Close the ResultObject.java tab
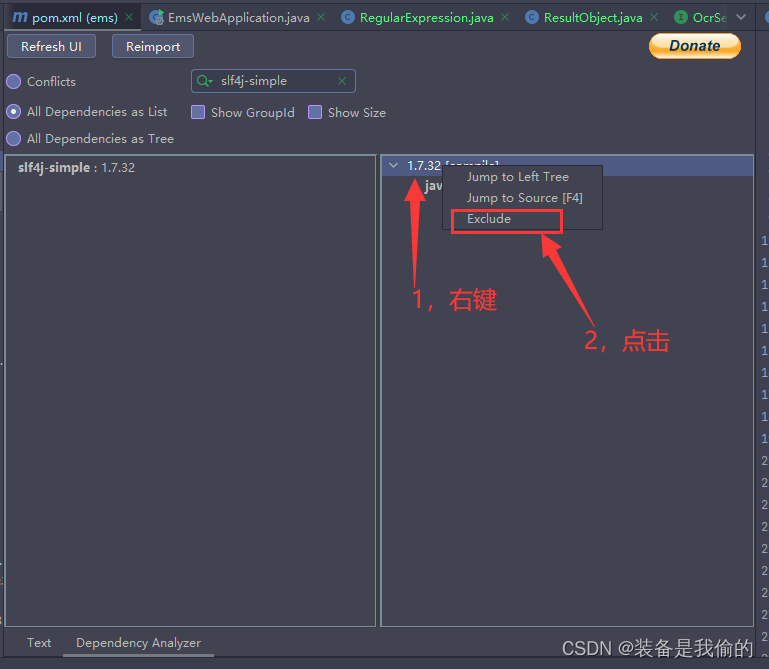This screenshot has height=669, width=769. click(x=654, y=17)
